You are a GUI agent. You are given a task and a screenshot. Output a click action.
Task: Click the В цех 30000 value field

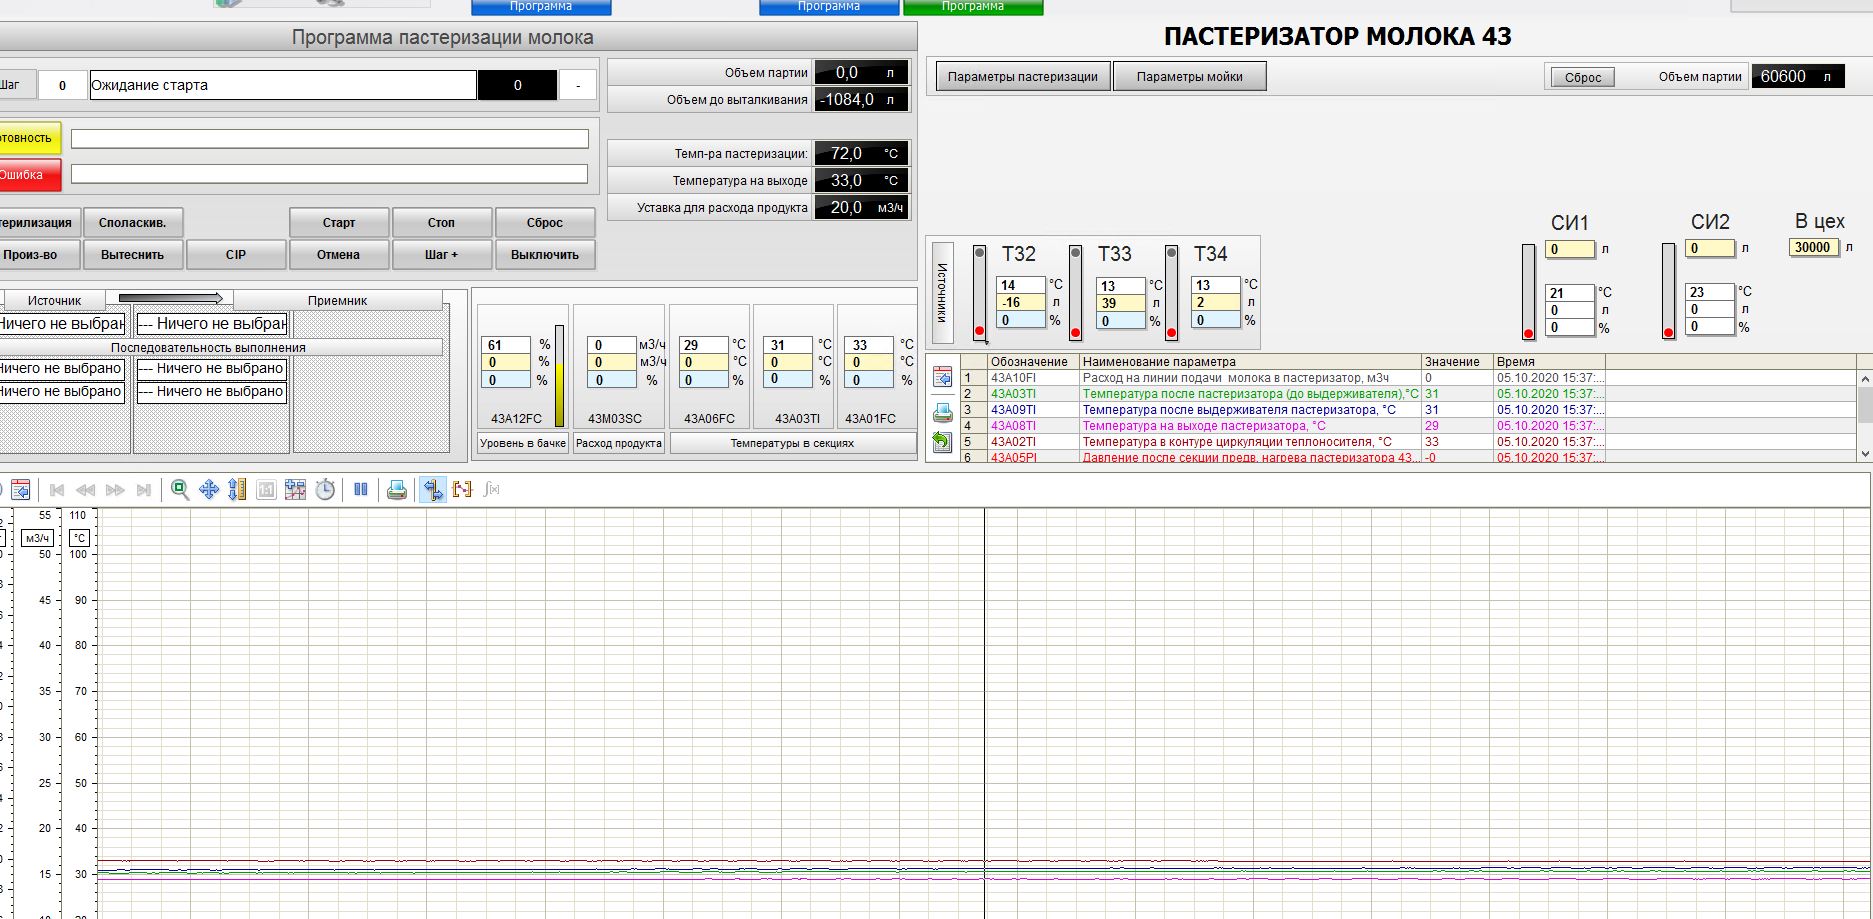(1813, 248)
